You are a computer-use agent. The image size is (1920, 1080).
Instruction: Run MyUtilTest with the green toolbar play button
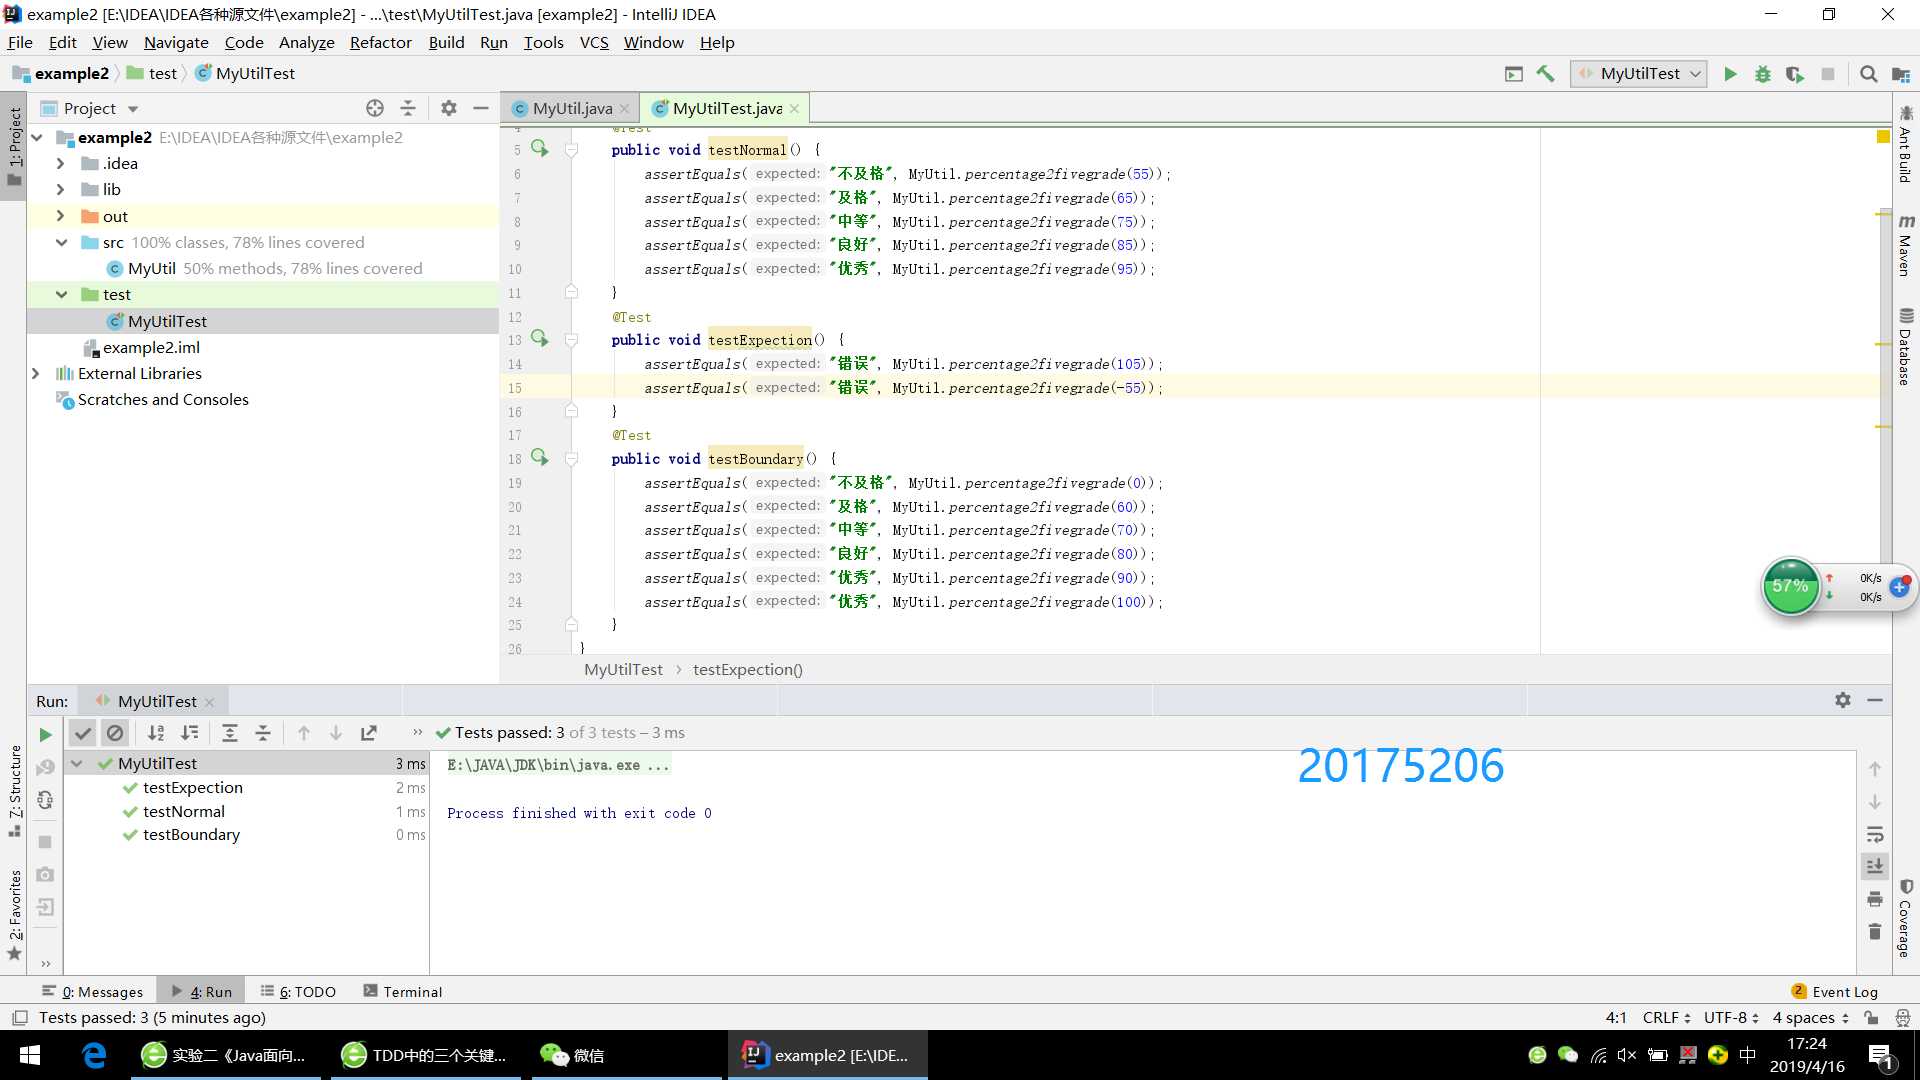[1730, 74]
